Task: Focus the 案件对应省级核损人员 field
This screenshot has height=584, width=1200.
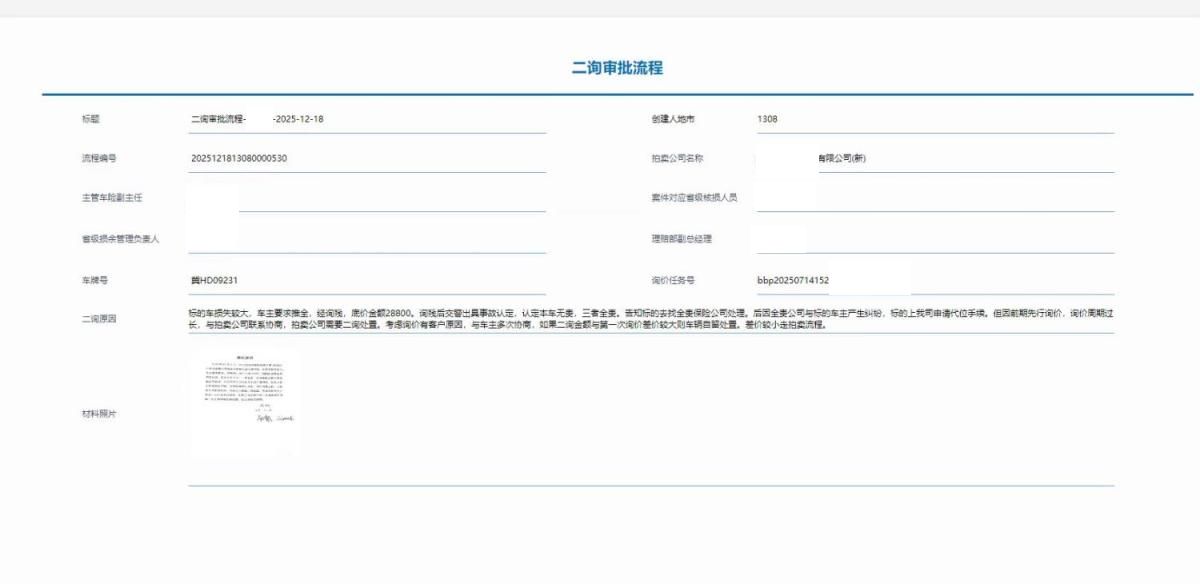Action: (934, 198)
